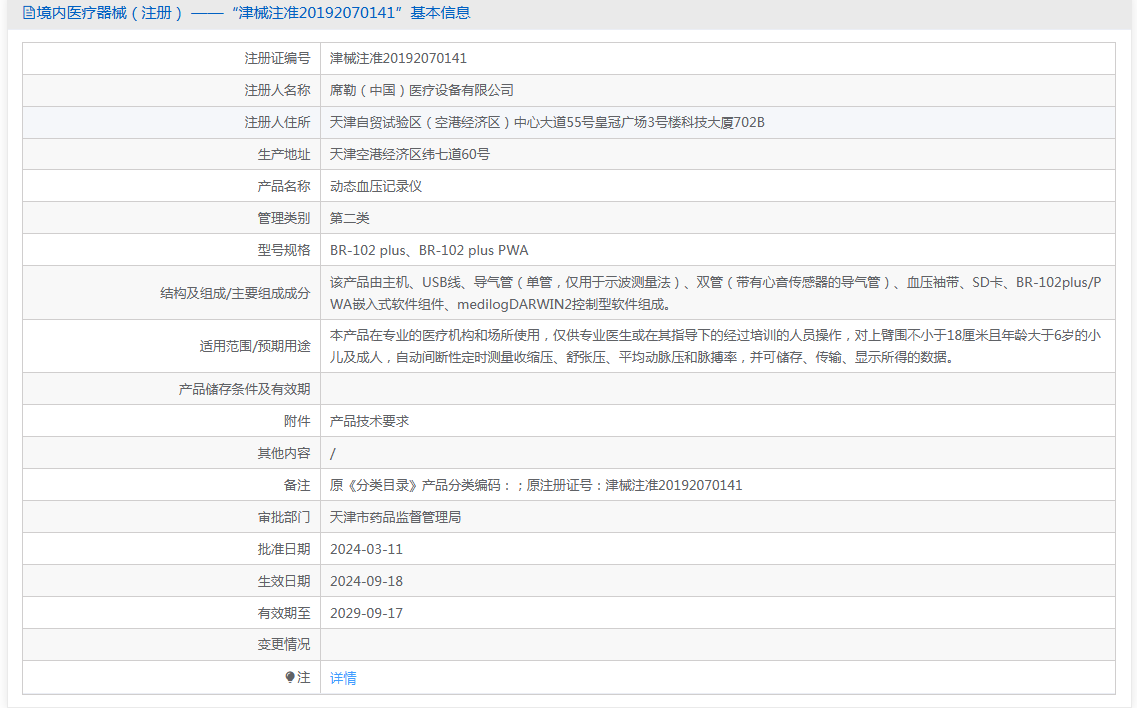
Task: Click the 管理类别 row label
Action: pyautogui.click(x=284, y=218)
